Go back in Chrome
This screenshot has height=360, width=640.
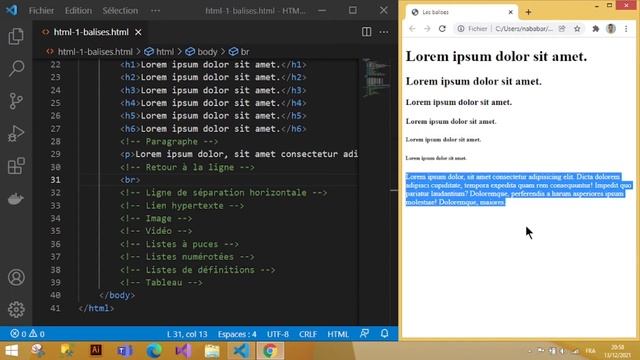click(412, 29)
